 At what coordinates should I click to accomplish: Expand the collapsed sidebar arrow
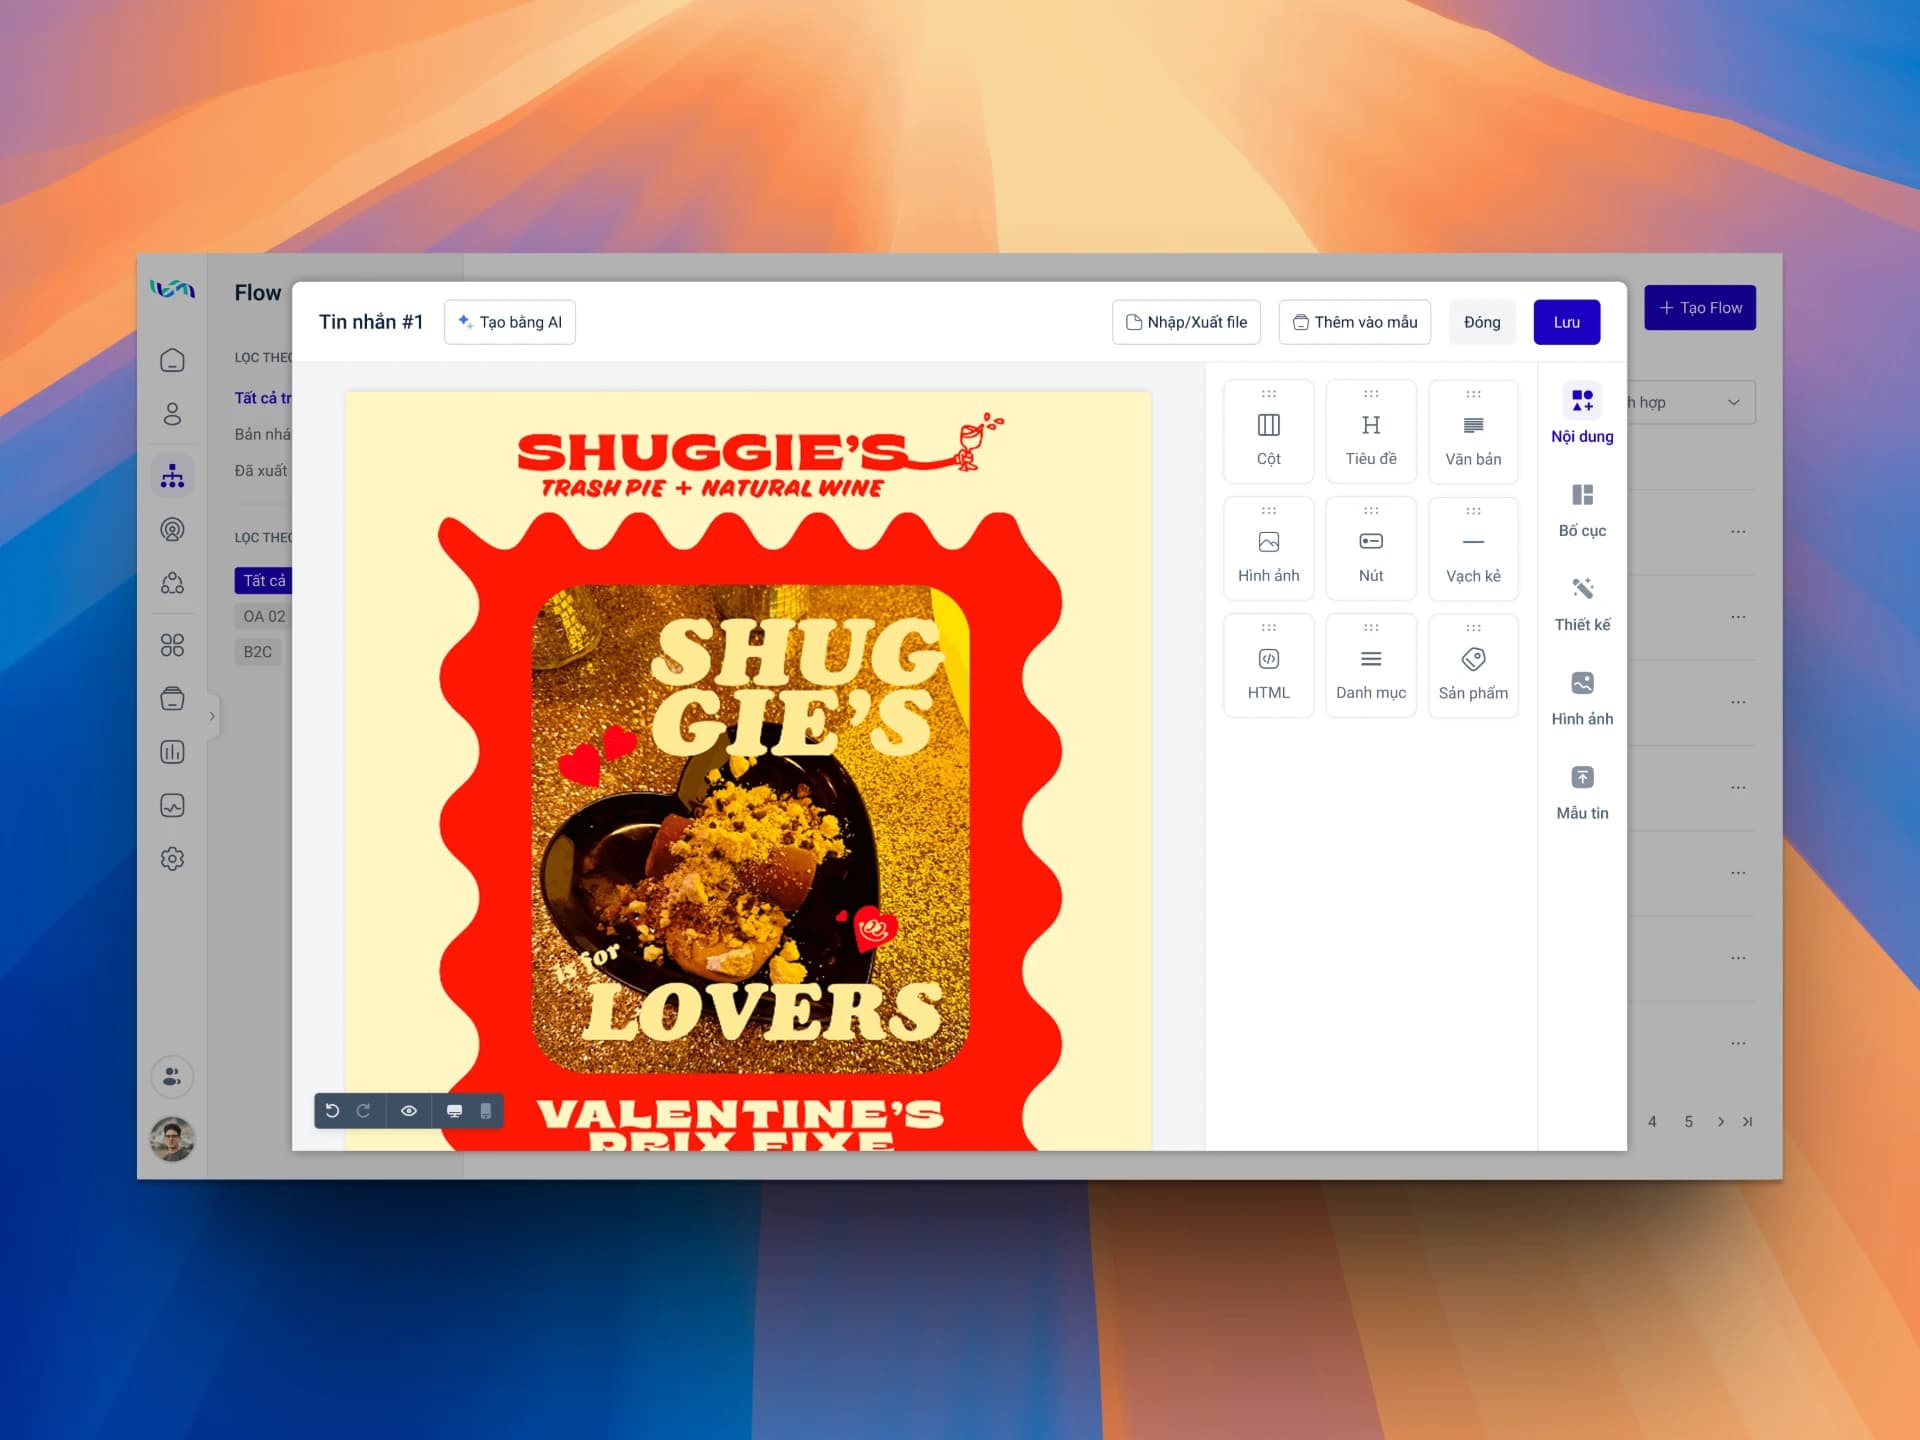point(212,716)
